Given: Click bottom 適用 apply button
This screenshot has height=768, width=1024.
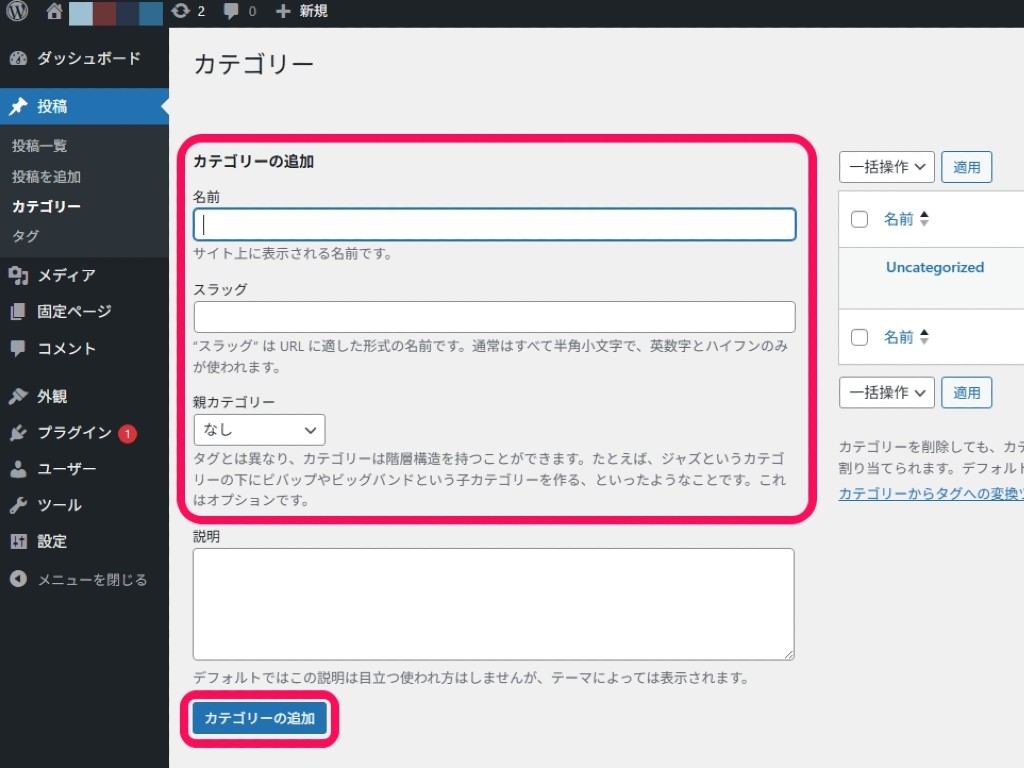Looking at the screenshot, I should 967,392.
